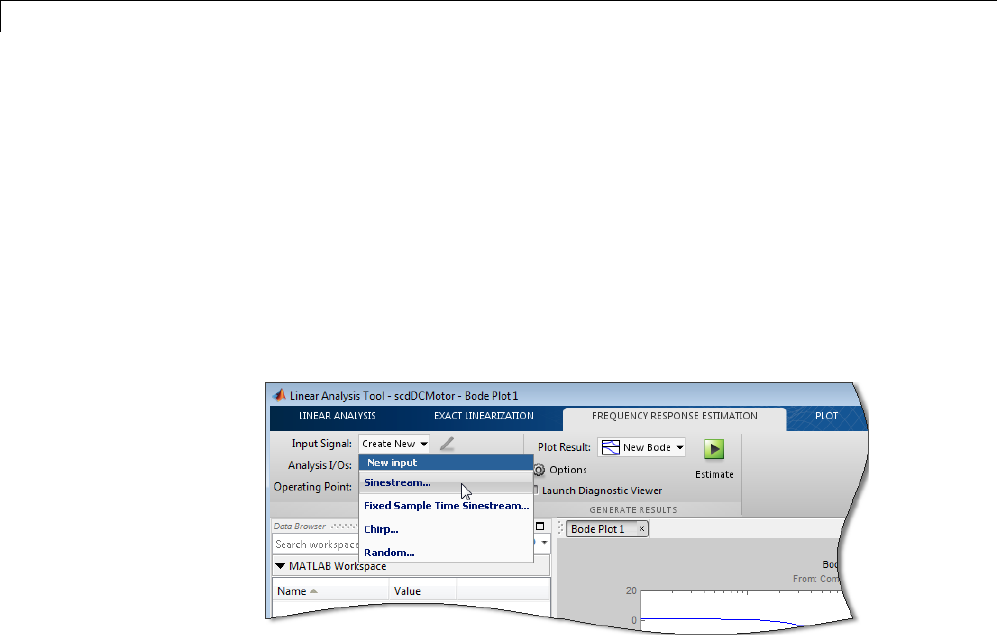The height and width of the screenshot is (635, 997).
Task: Close the Bode Plot 1 tab
Action: (x=642, y=529)
